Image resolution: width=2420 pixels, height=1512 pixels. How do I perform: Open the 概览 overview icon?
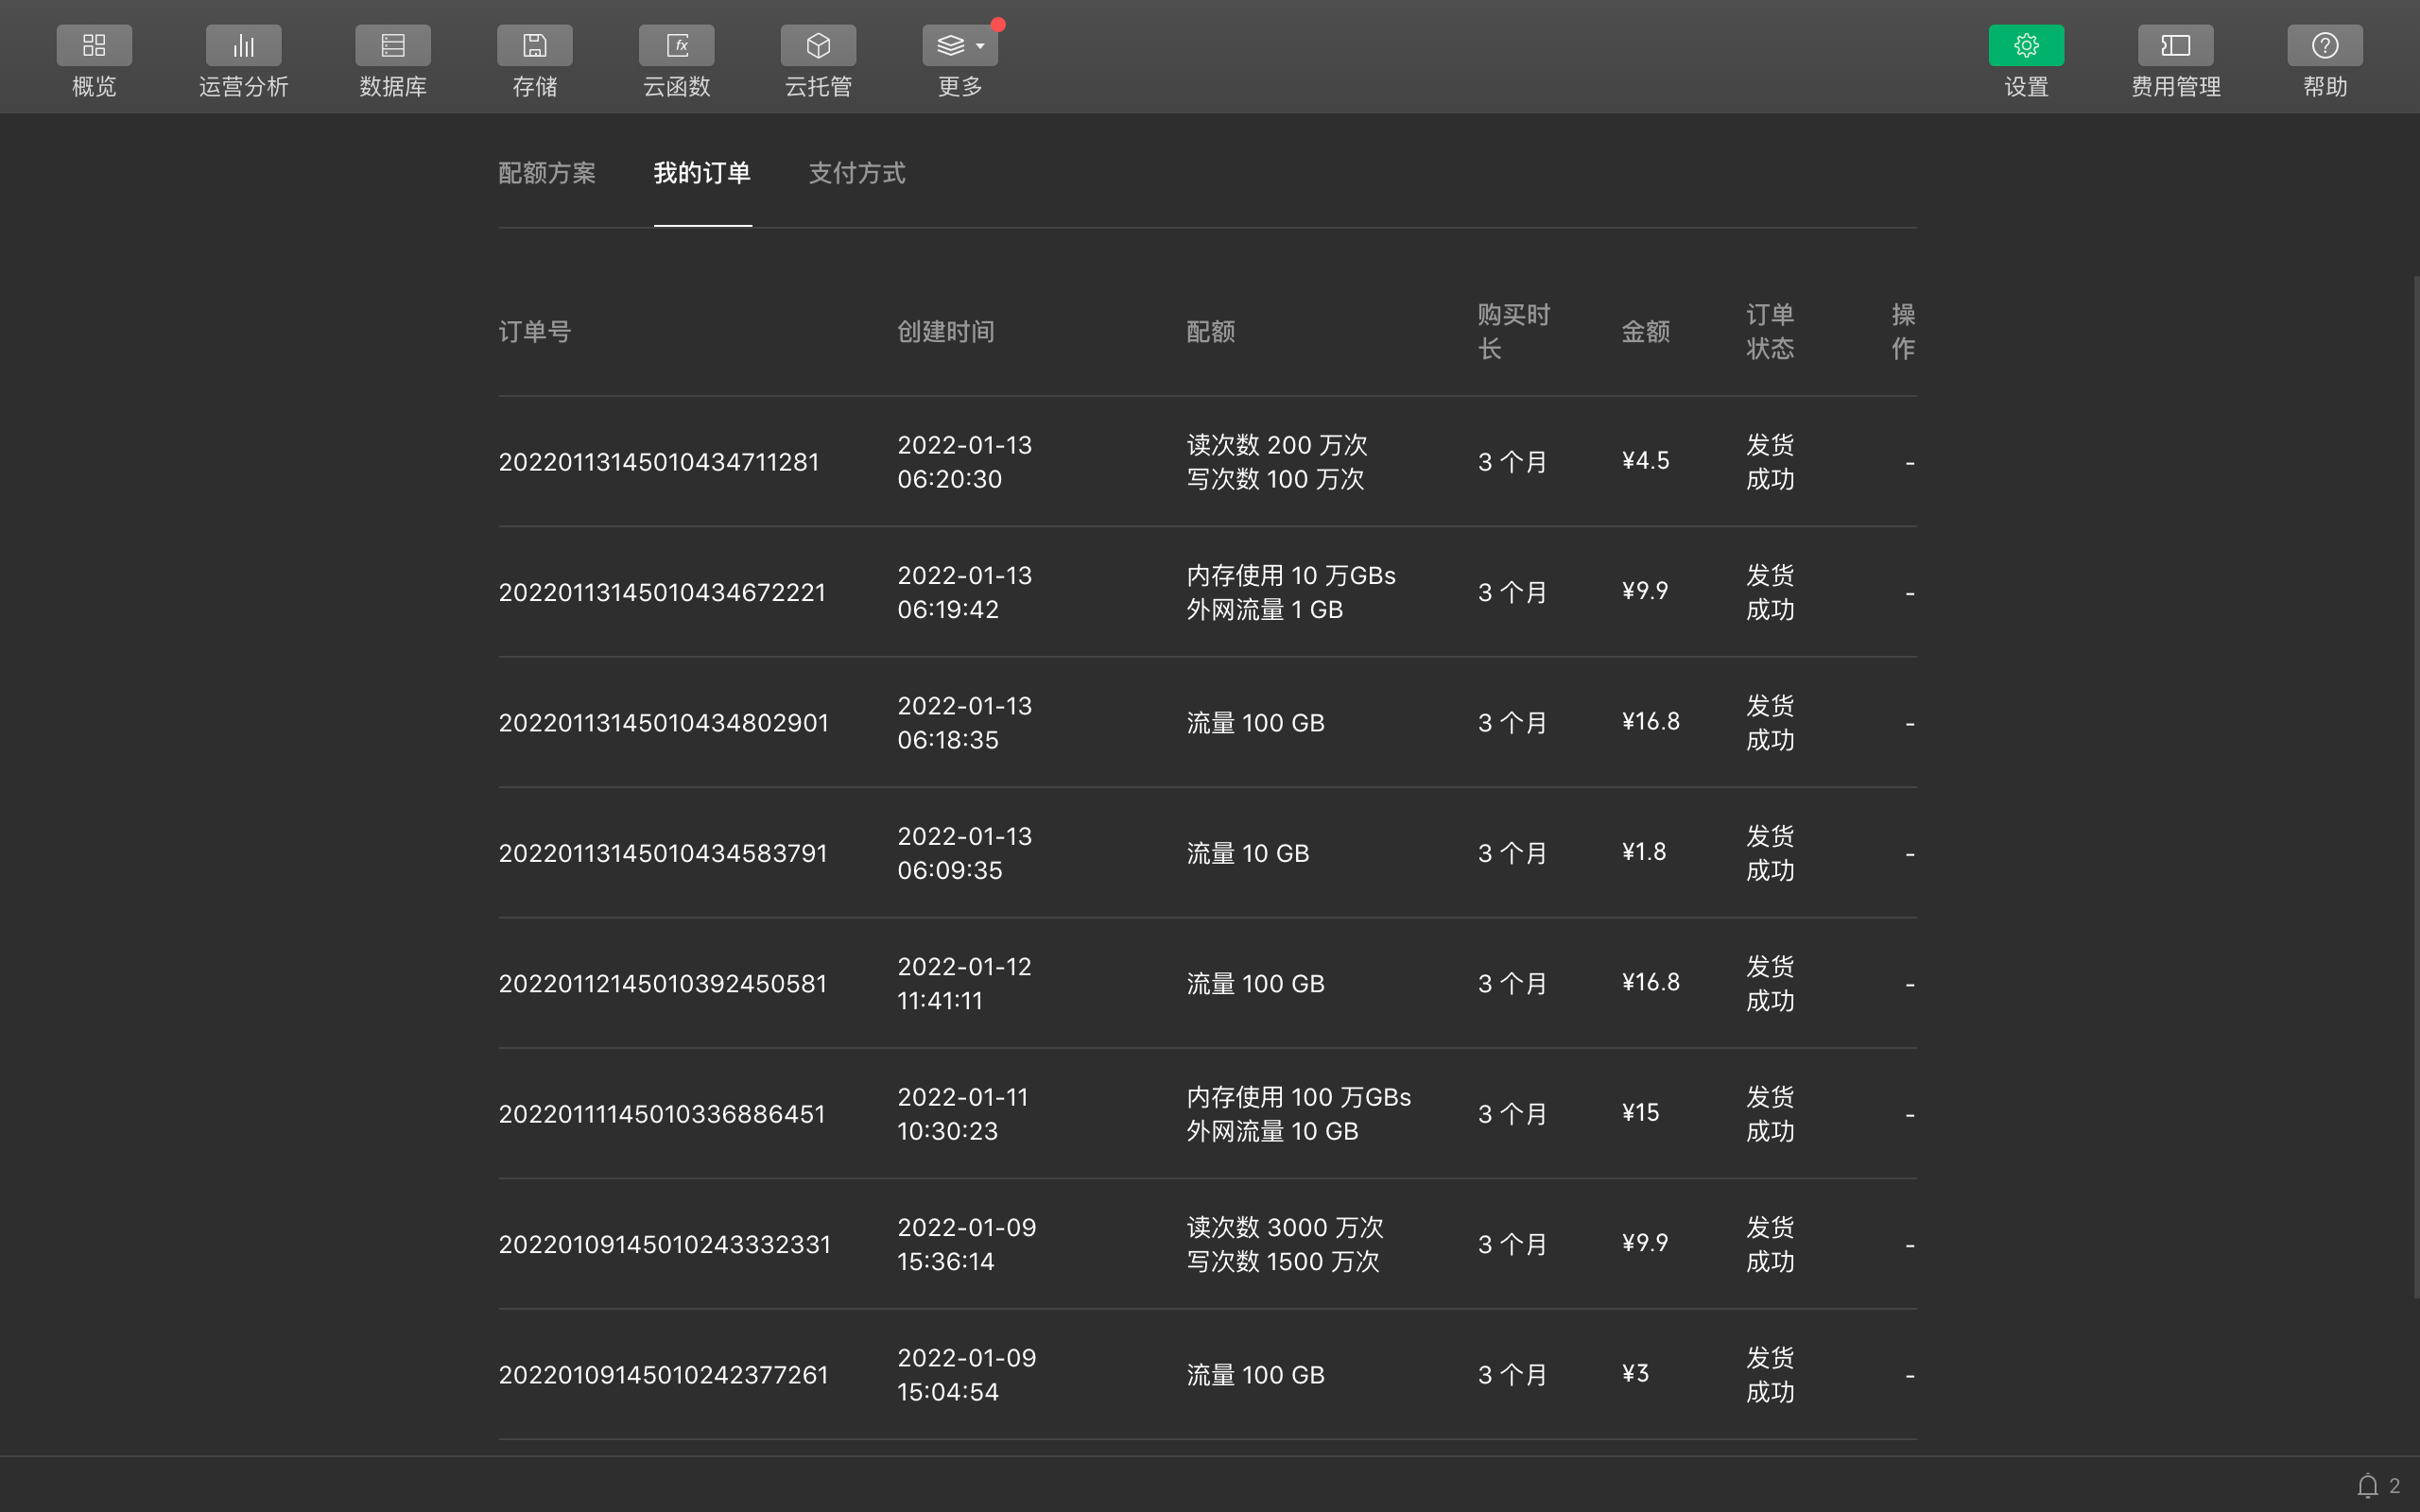(94, 46)
